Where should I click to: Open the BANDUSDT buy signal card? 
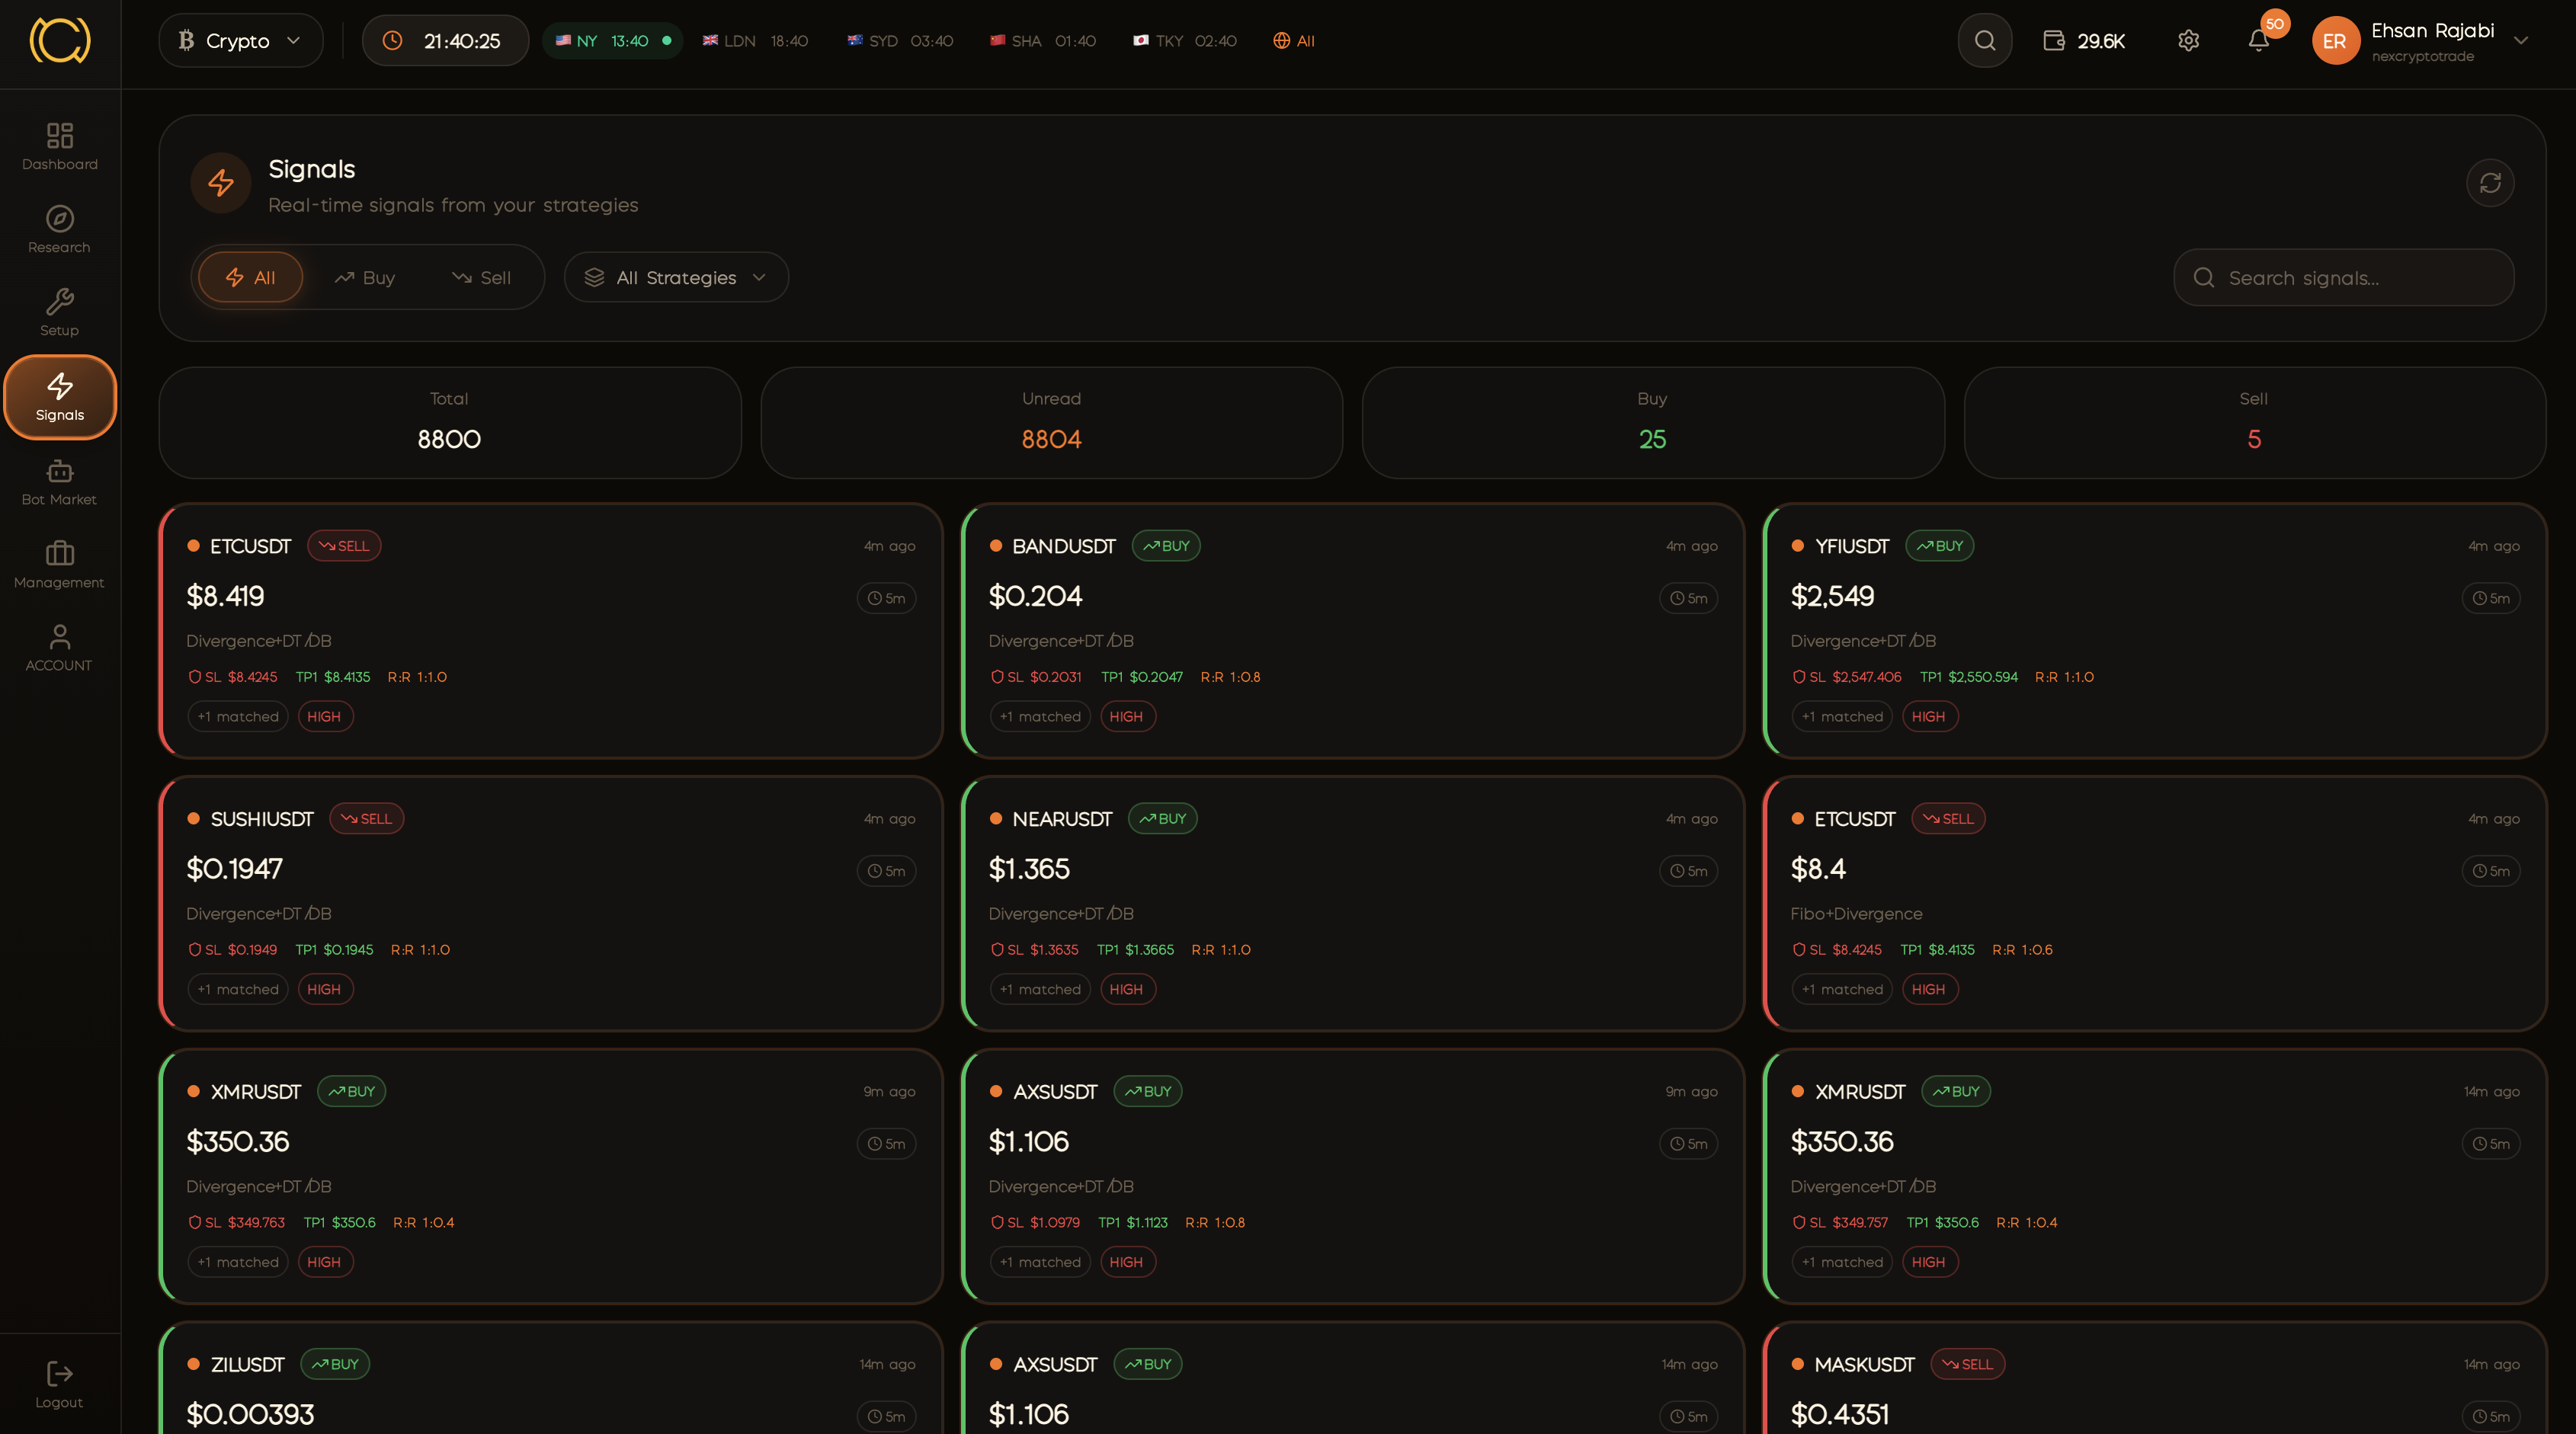(1352, 631)
